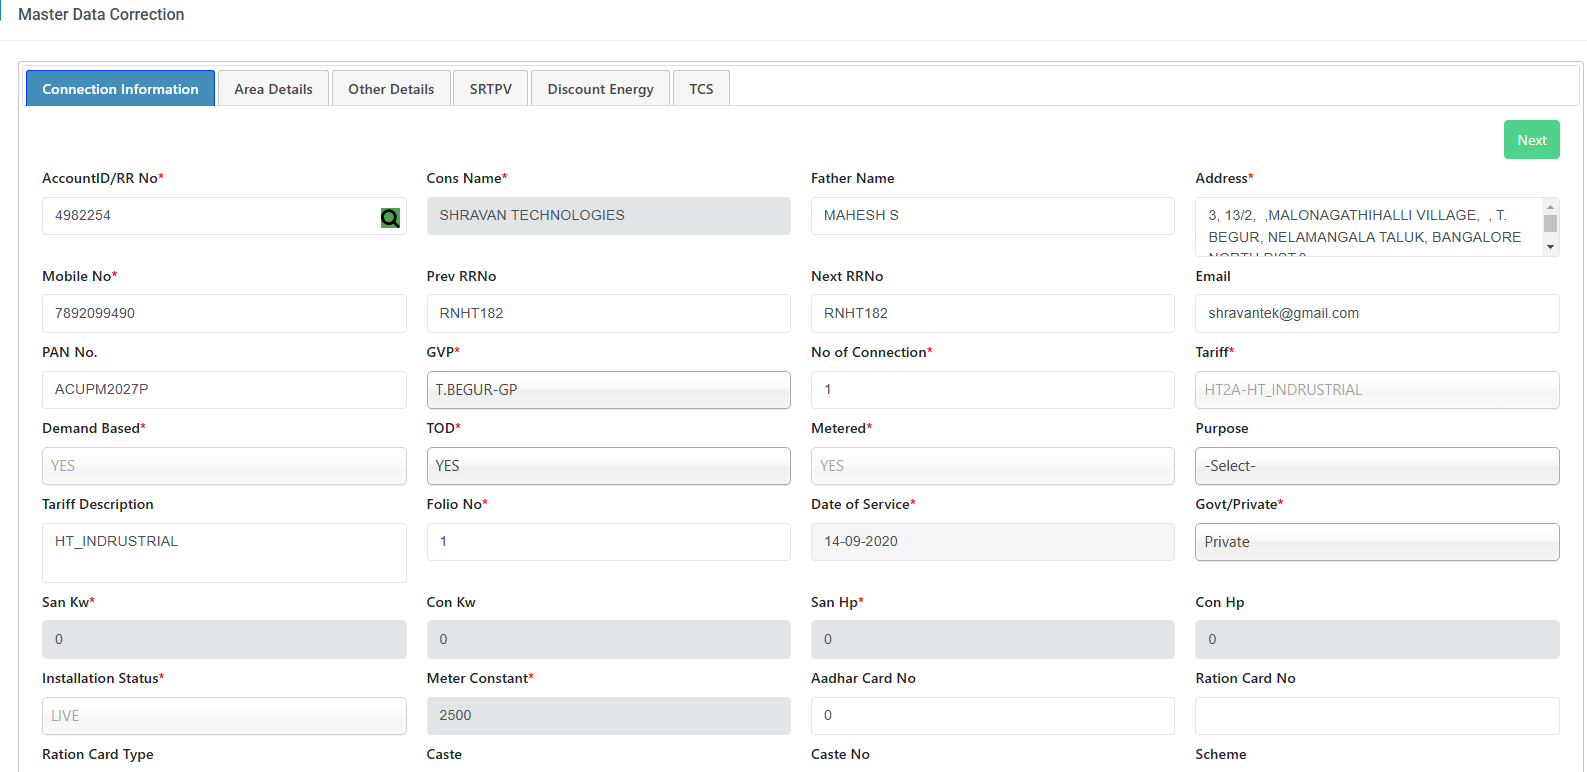Go to the SRTPV tab
1587x772 pixels.
pyautogui.click(x=490, y=89)
